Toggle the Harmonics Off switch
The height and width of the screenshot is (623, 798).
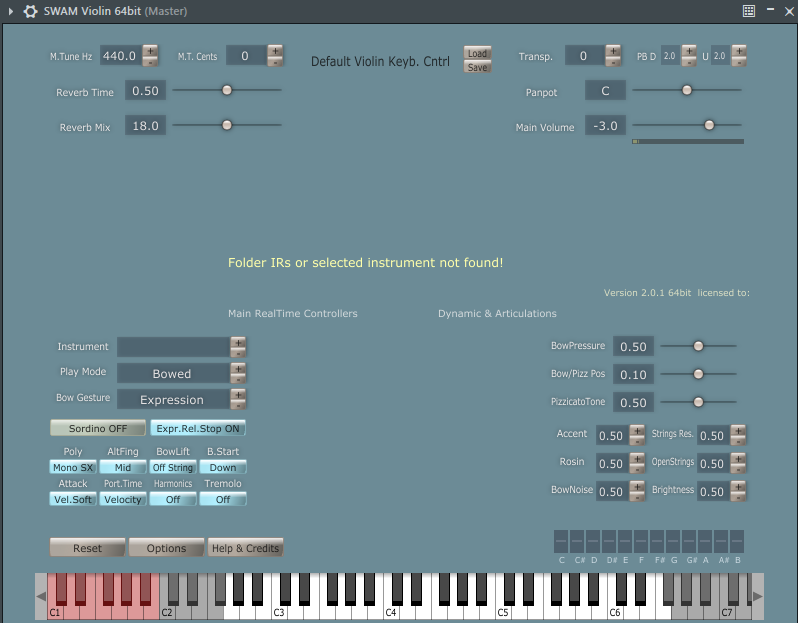pos(173,499)
